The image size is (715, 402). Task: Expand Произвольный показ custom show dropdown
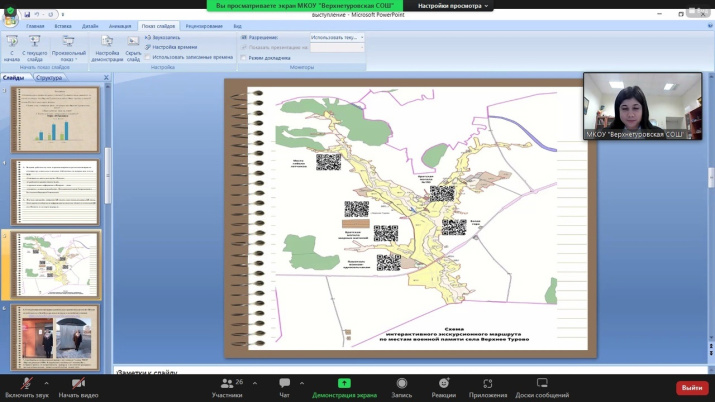pos(68,46)
